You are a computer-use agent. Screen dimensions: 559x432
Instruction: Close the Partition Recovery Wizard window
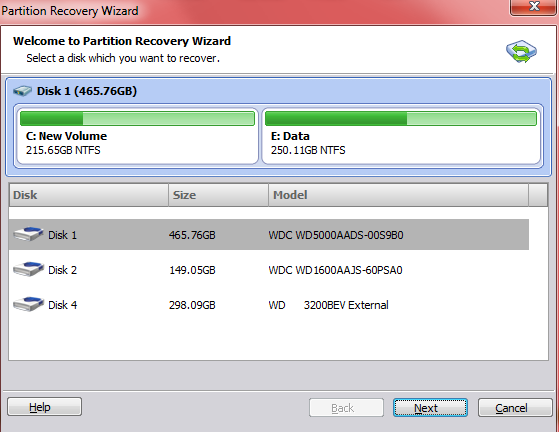pos(534,7)
